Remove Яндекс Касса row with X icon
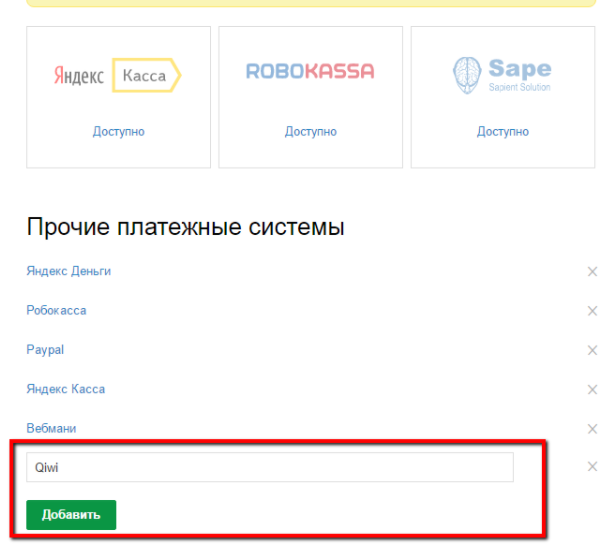Image resolution: width=615 pixels, height=560 pixels. 592,389
